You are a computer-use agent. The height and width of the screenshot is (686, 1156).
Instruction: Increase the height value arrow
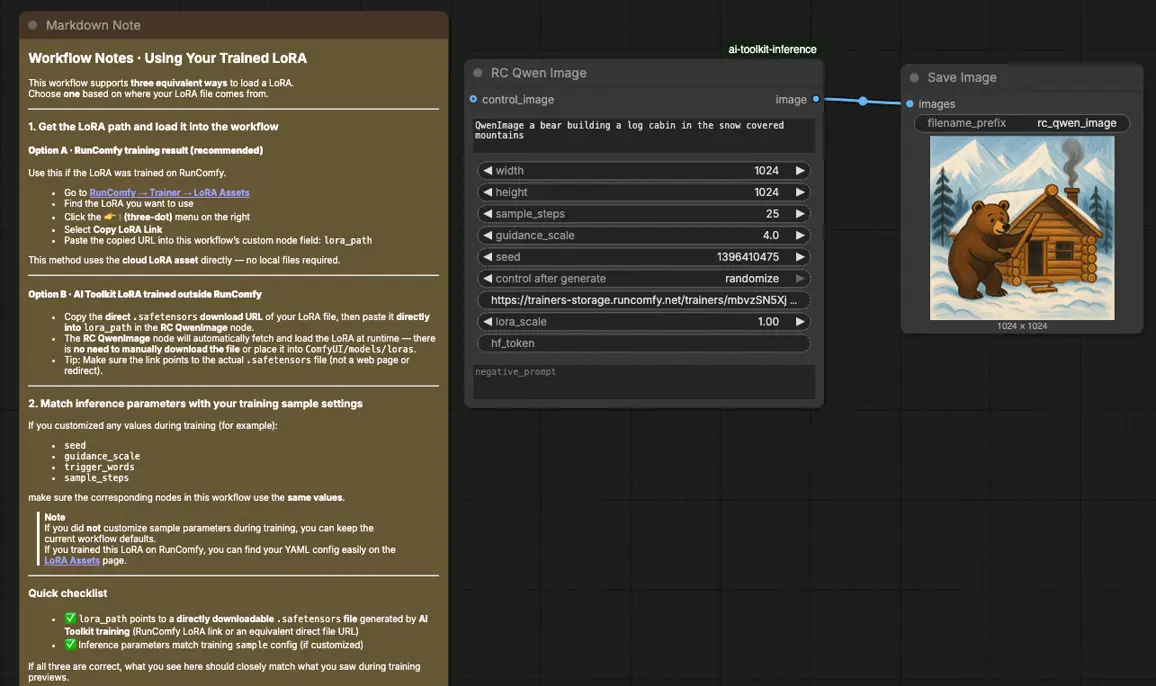pos(800,192)
